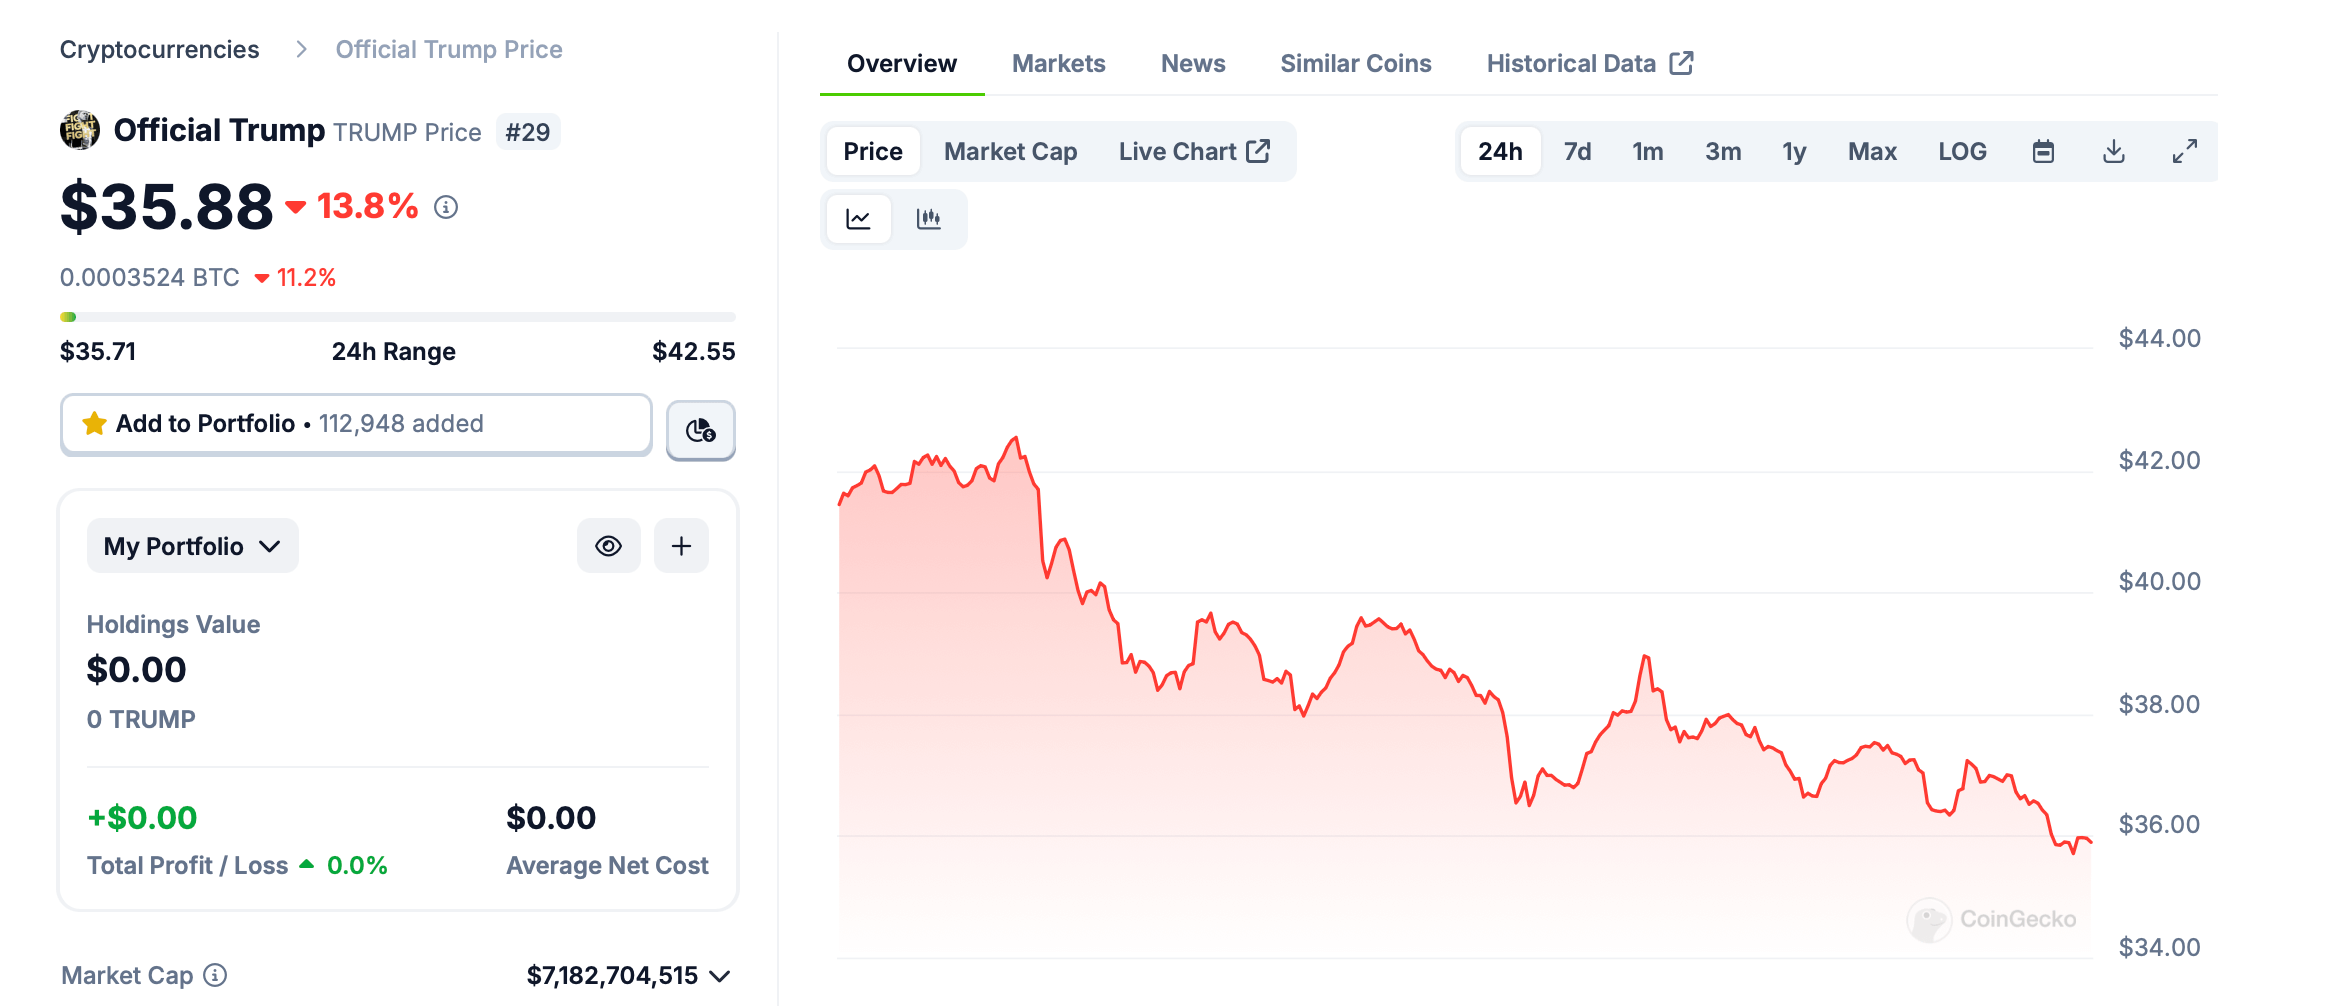Switch to candlestick chart view
2348x1006 pixels.
tap(929, 219)
